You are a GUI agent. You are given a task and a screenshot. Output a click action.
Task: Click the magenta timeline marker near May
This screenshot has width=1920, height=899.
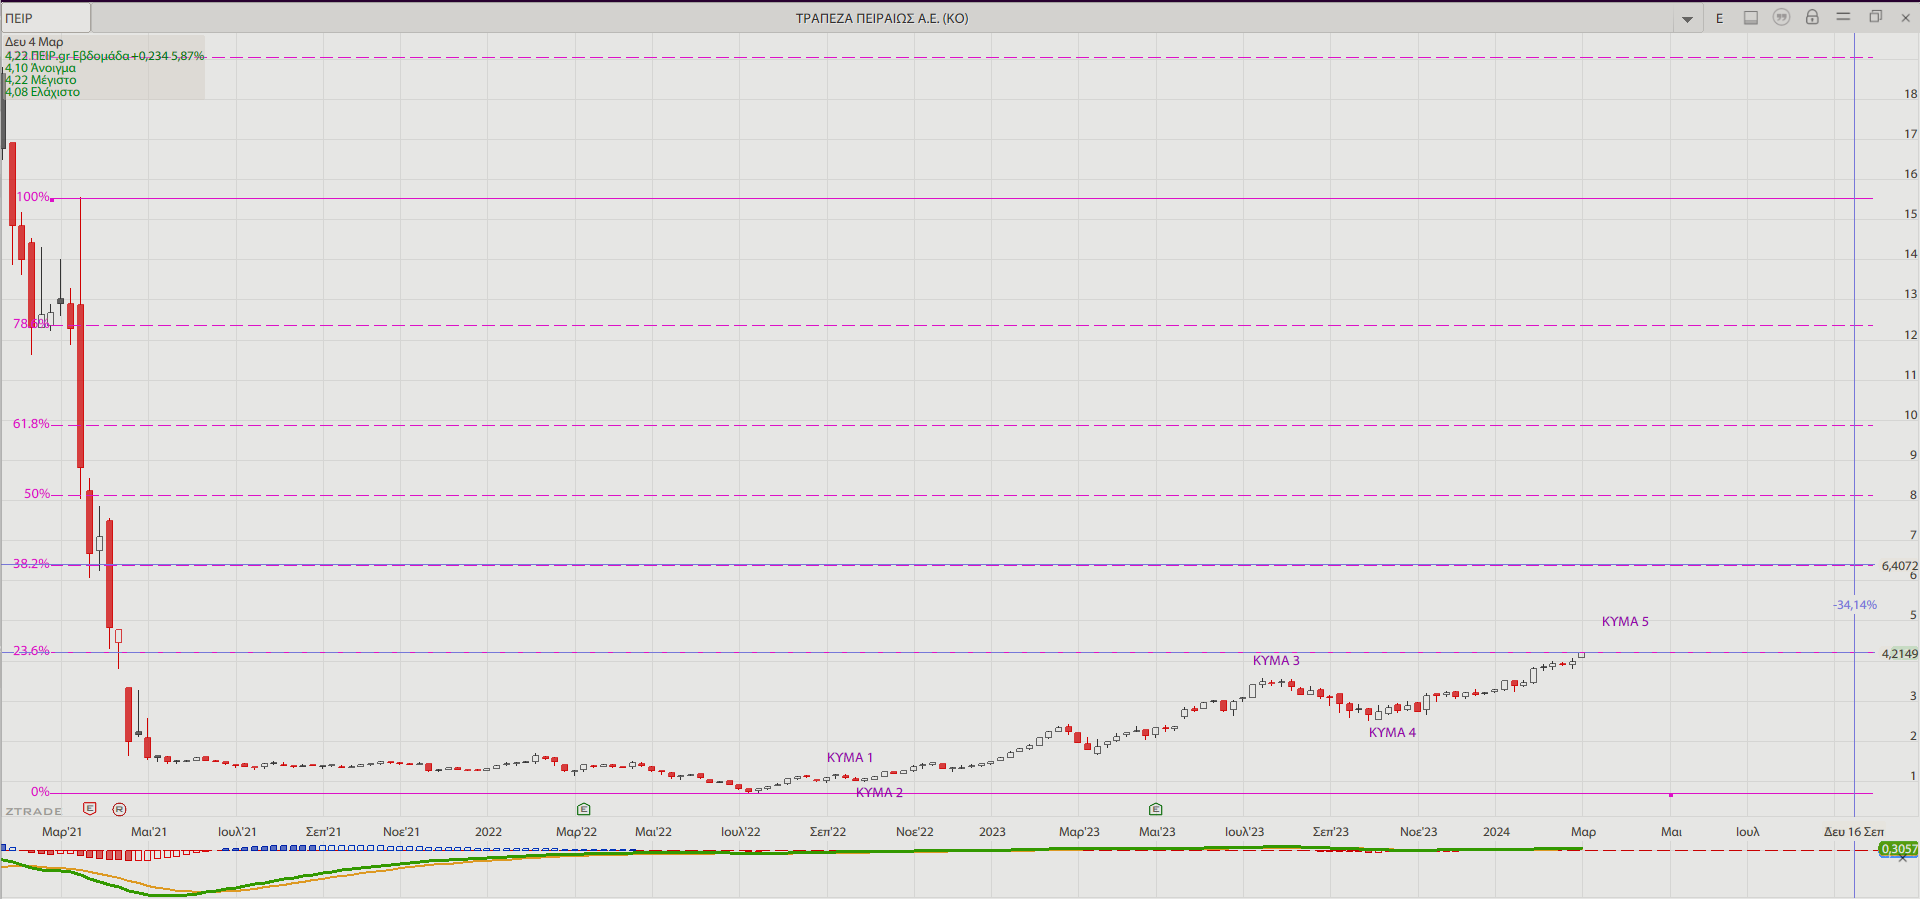[1671, 795]
